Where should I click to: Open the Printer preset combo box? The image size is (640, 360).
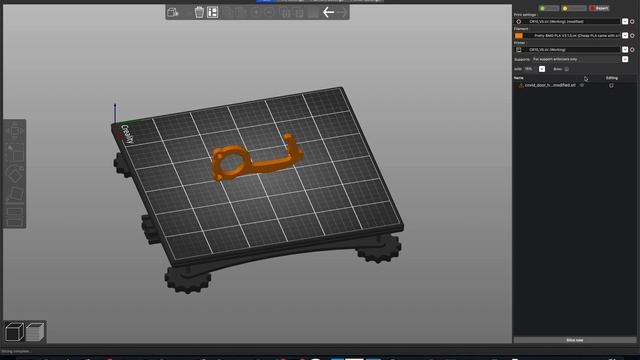[x=571, y=50]
